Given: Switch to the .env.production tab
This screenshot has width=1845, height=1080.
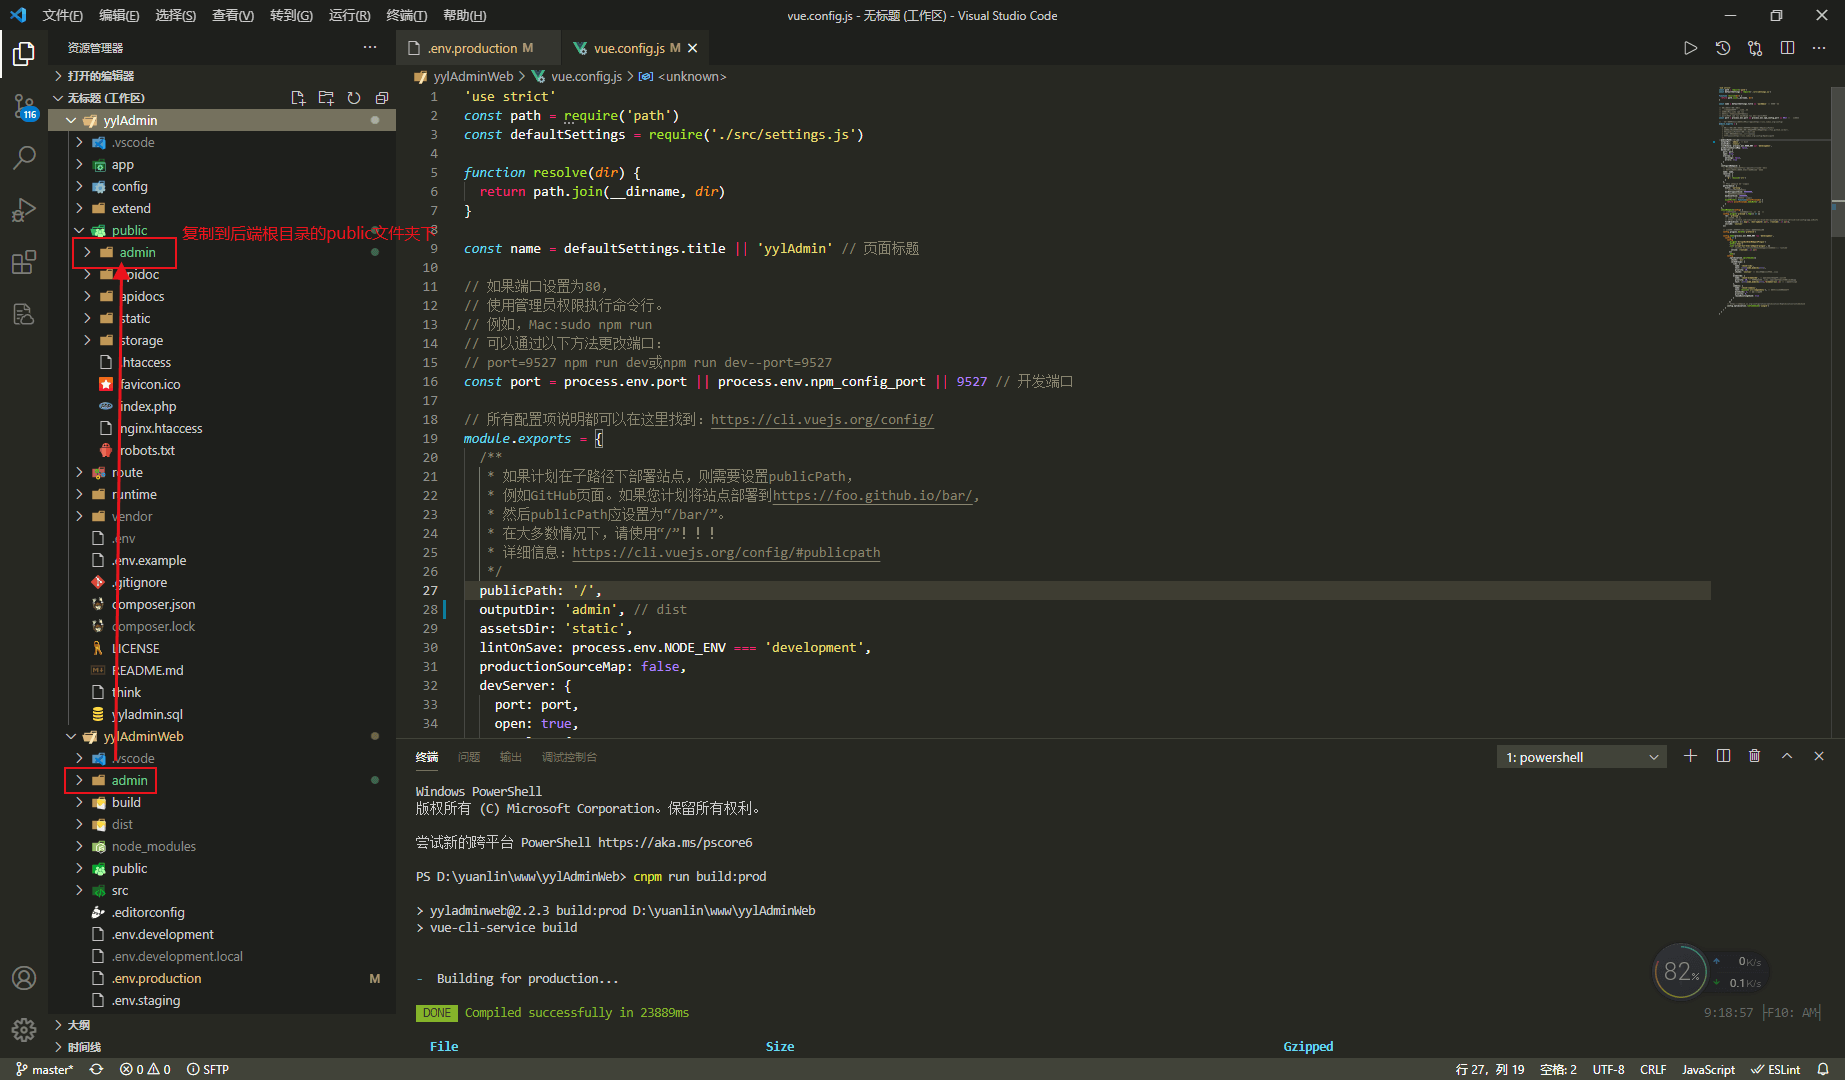Looking at the screenshot, I should (x=472, y=48).
